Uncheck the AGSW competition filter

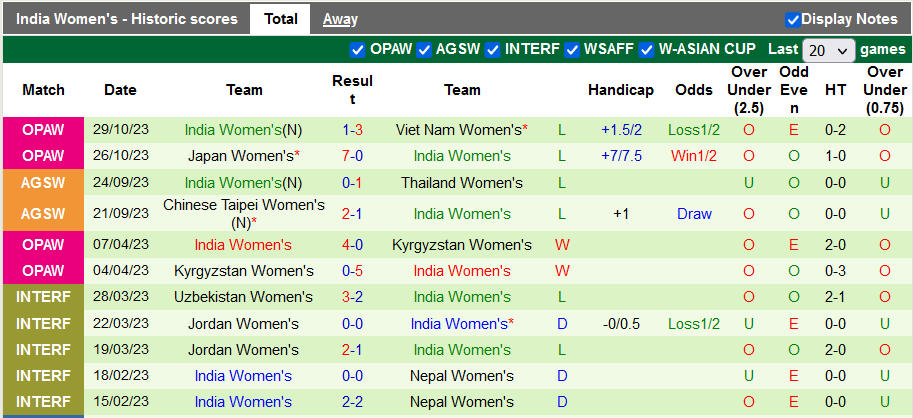coord(424,49)
